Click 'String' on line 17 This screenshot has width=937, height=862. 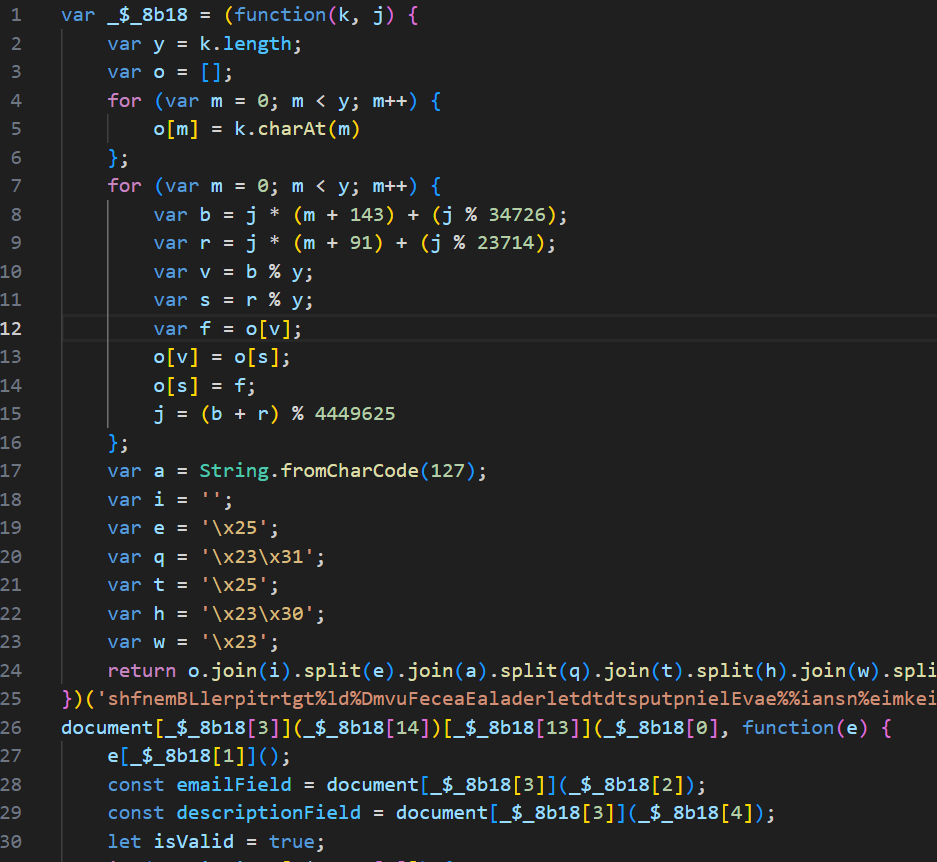coord(234,471)
